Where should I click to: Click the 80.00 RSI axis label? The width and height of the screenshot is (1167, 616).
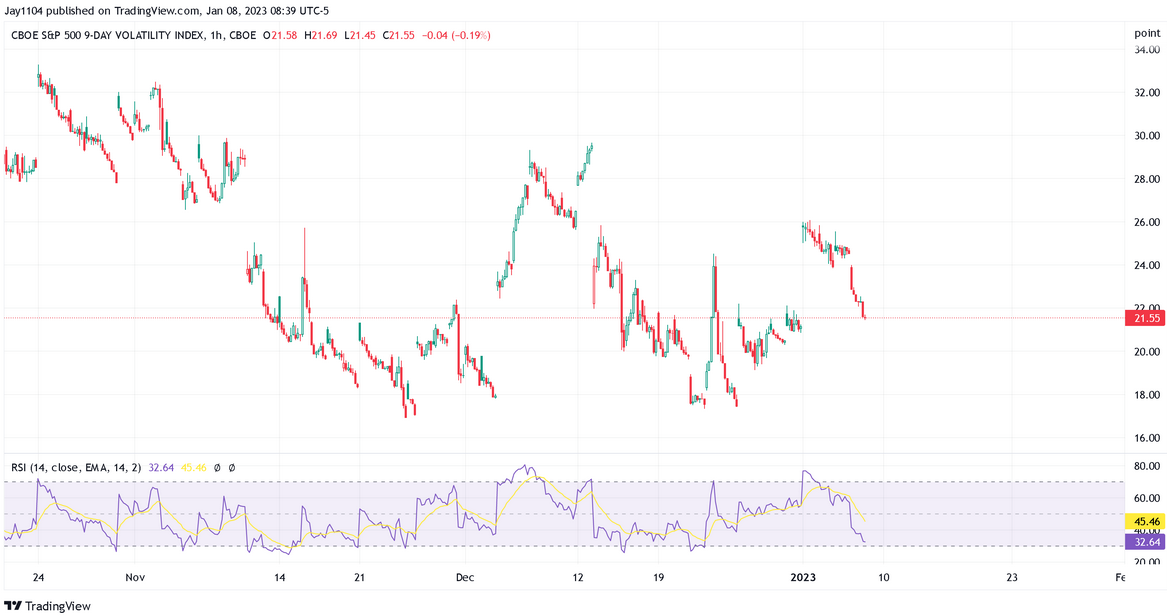pyautogui.click(x=1147, y=466)
